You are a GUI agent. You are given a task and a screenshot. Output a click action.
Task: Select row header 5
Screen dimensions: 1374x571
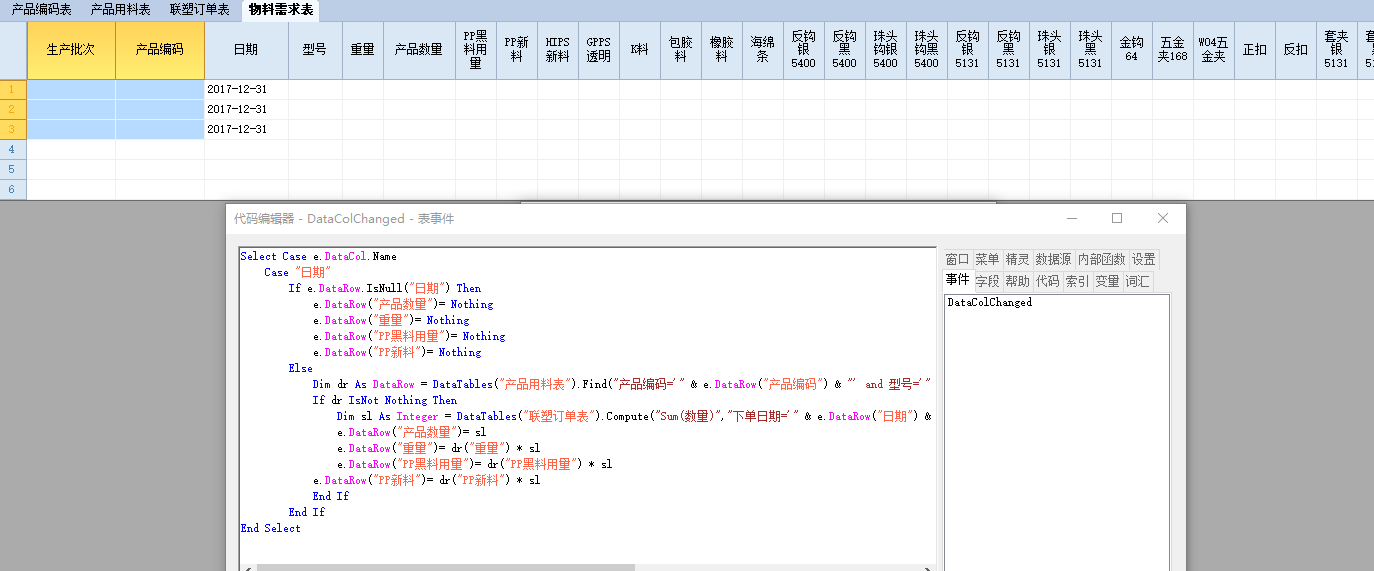pos(13,169)
